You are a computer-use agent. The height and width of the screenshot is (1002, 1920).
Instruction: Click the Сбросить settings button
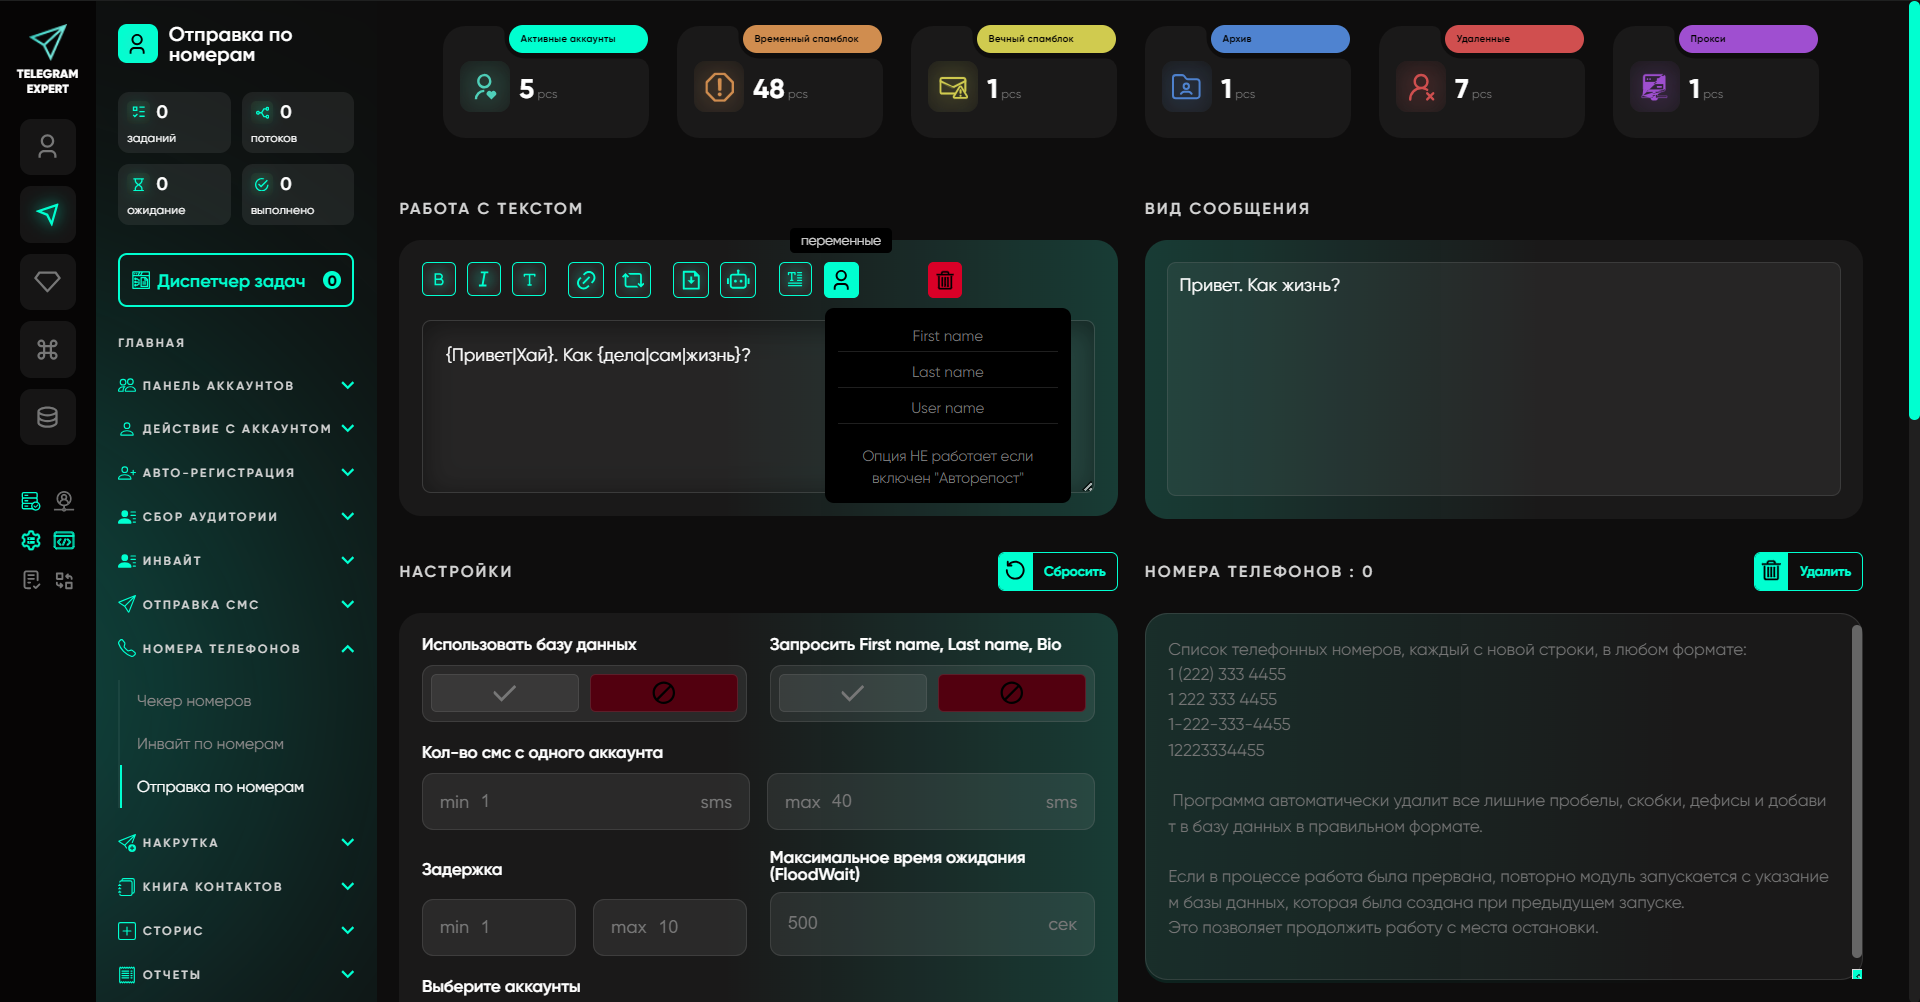click(1058, 572)
